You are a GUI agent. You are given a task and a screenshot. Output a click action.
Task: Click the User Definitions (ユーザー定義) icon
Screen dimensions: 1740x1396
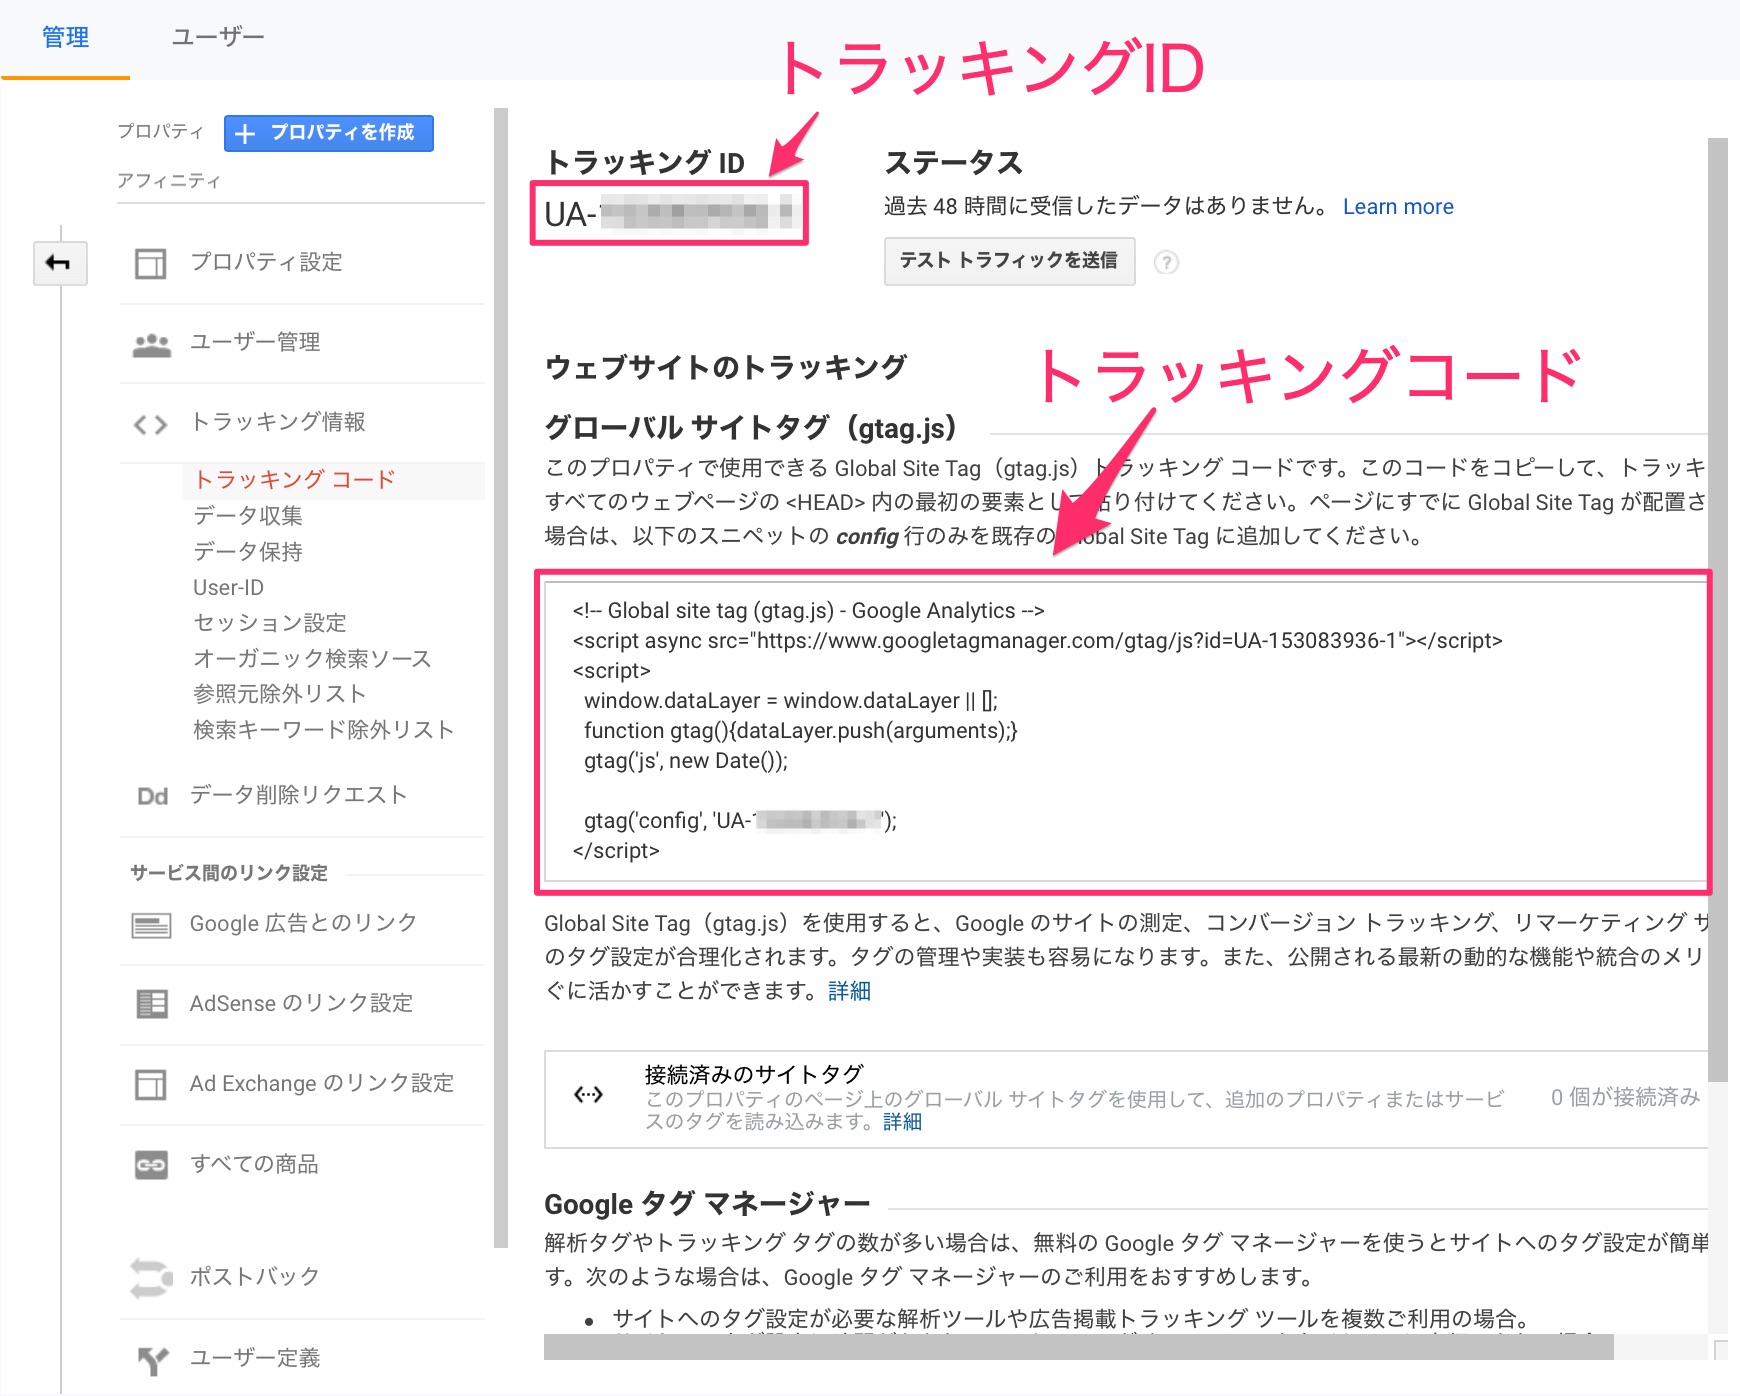coord(151,1359)
